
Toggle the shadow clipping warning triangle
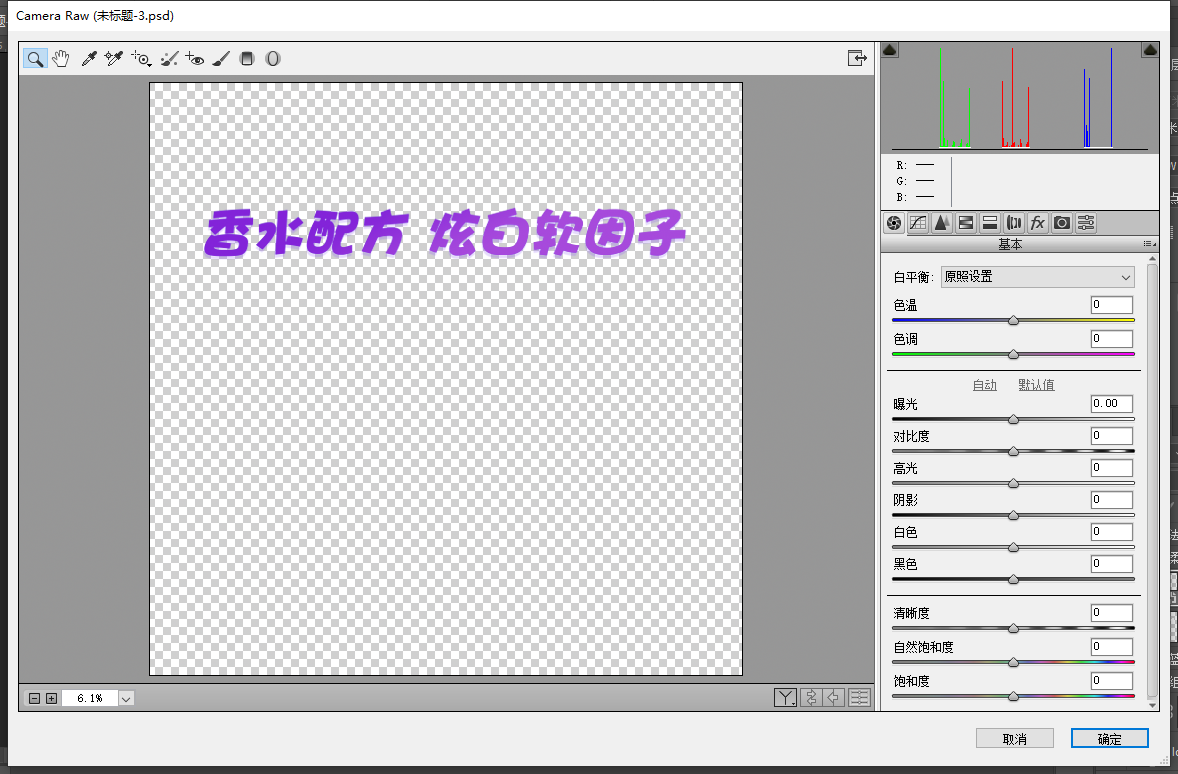click(x=889, y=48)
